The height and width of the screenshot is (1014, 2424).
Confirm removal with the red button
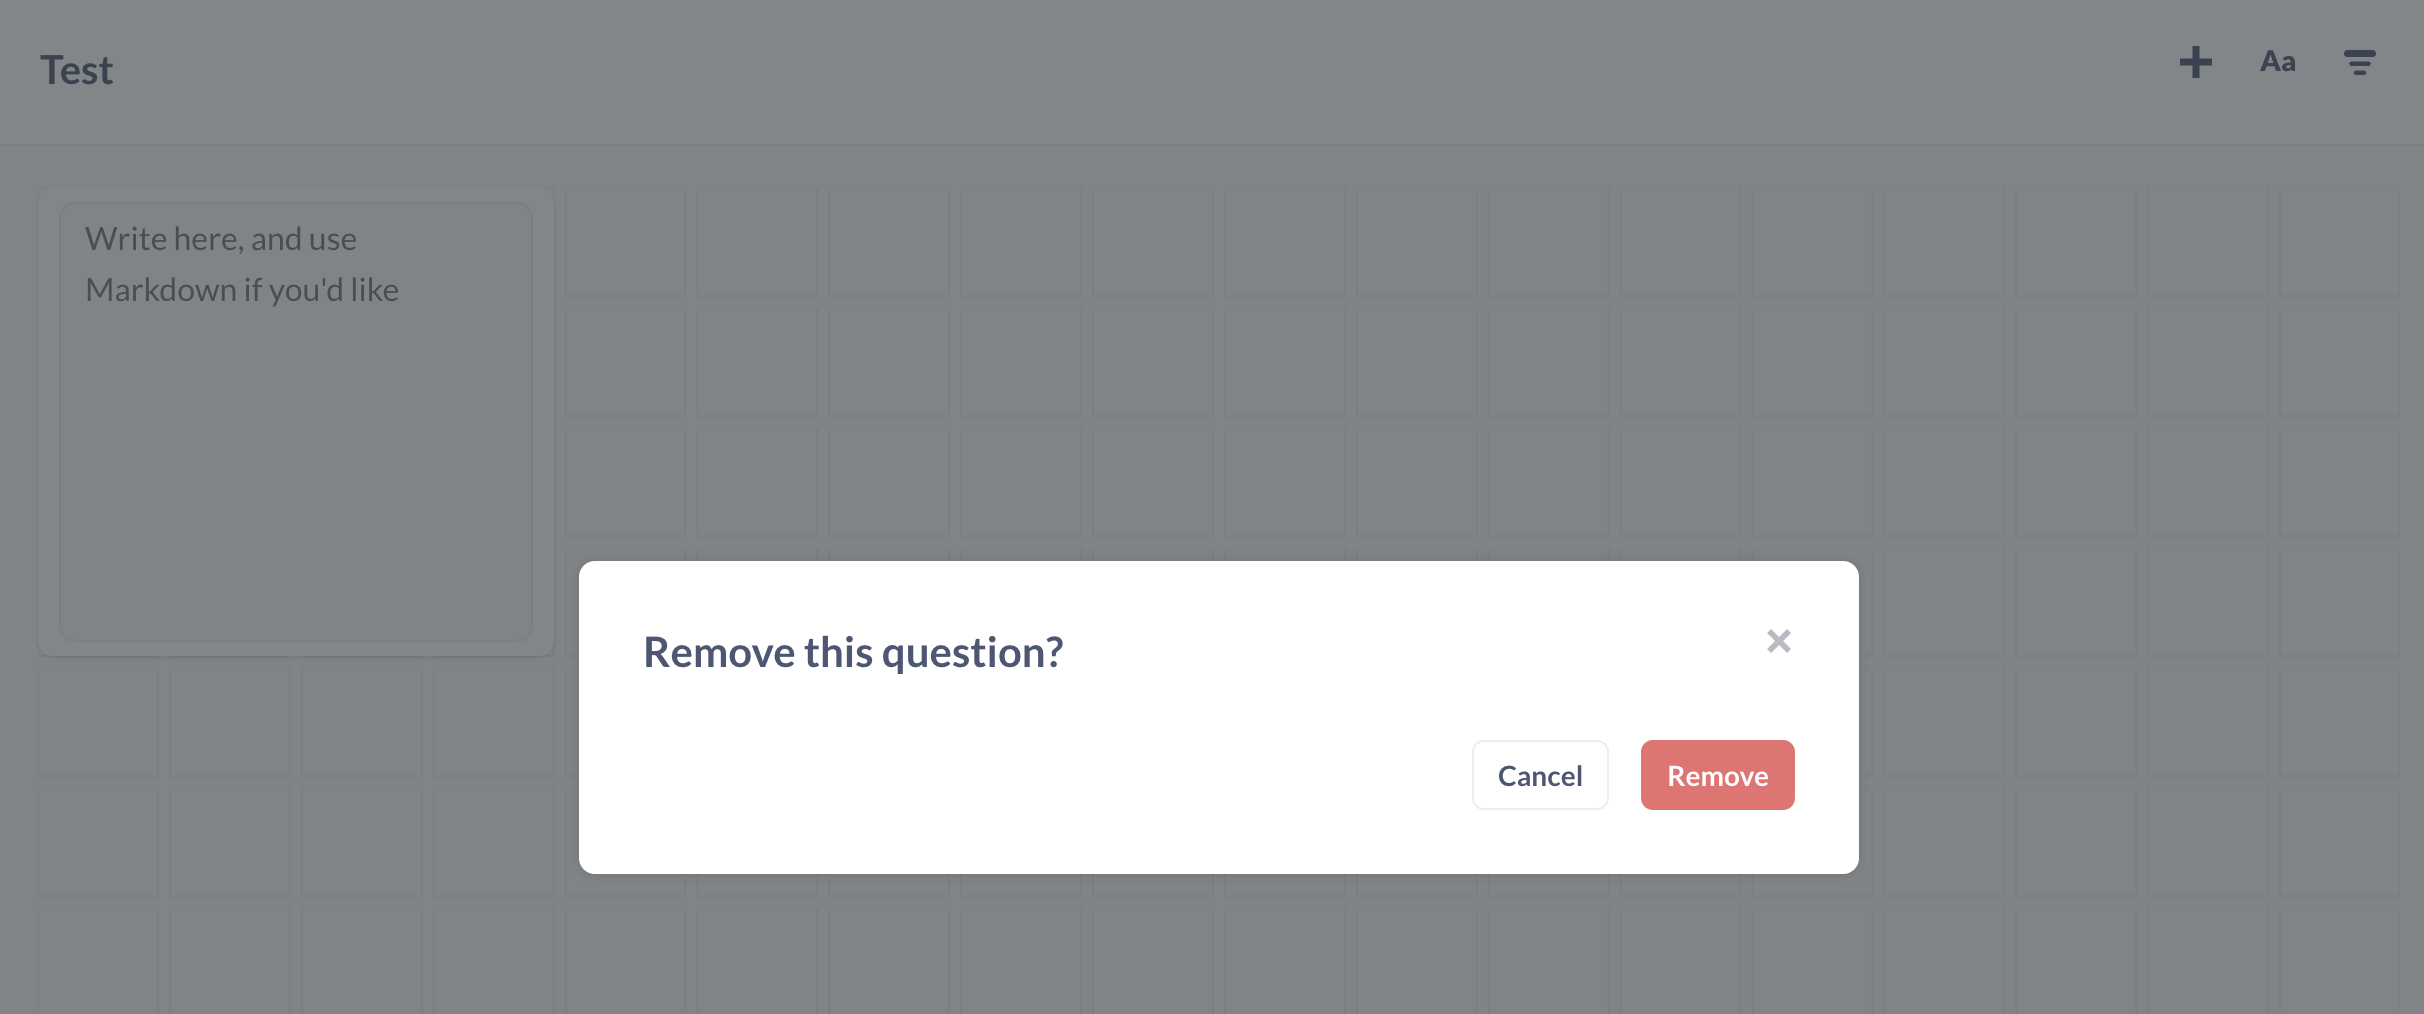pyautogui.click(x=1717, y=775)
